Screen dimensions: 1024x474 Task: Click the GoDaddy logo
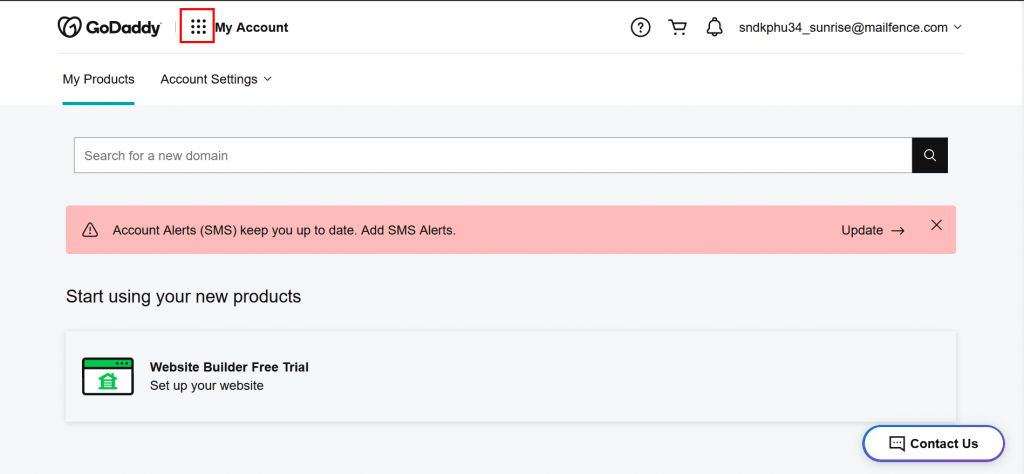(109, 27)
